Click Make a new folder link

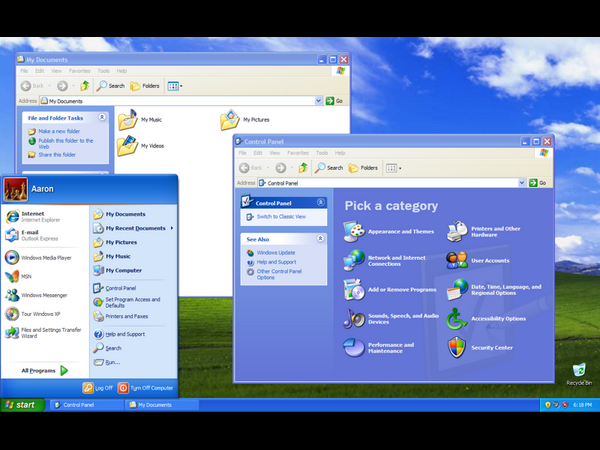[59, 131]
